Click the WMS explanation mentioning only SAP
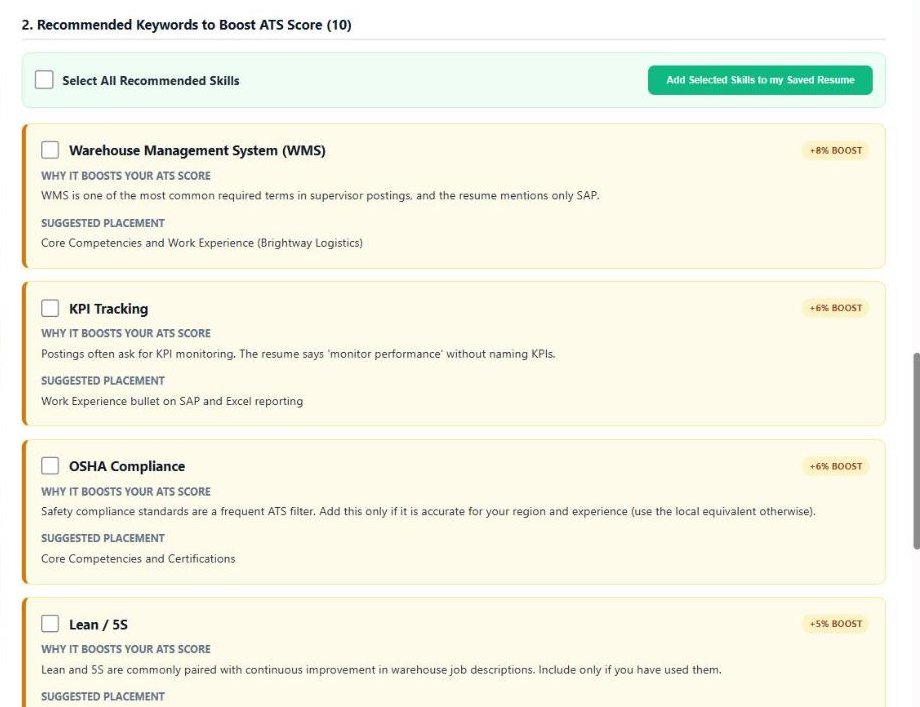The image size is (920, 707). (x=320, y=195)
